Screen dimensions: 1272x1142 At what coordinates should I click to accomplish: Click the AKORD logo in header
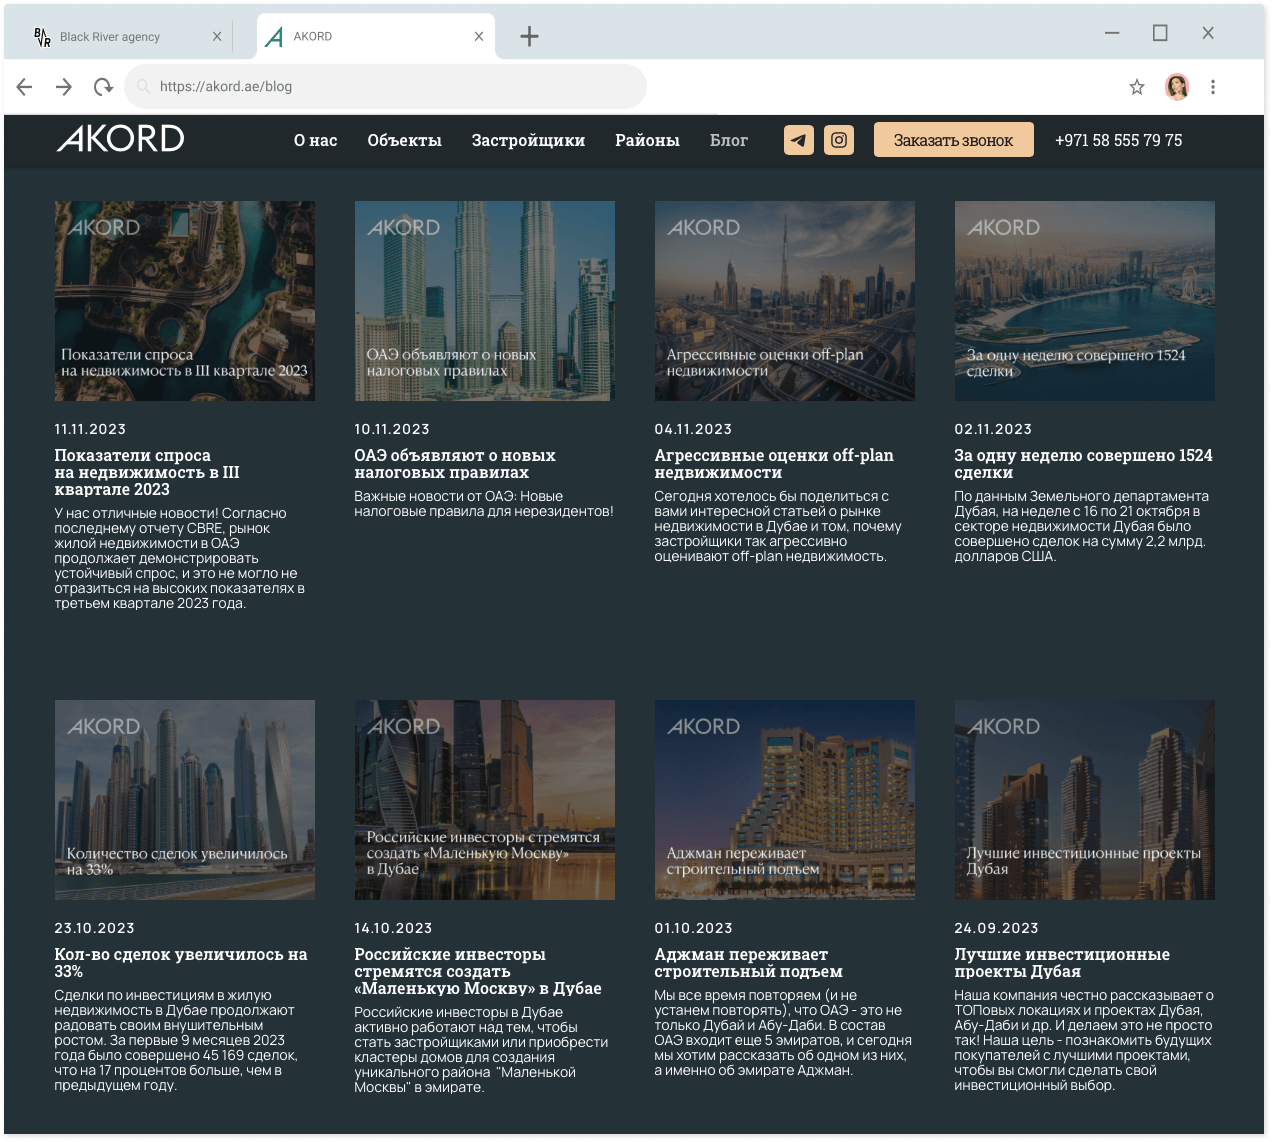[121, 139]
